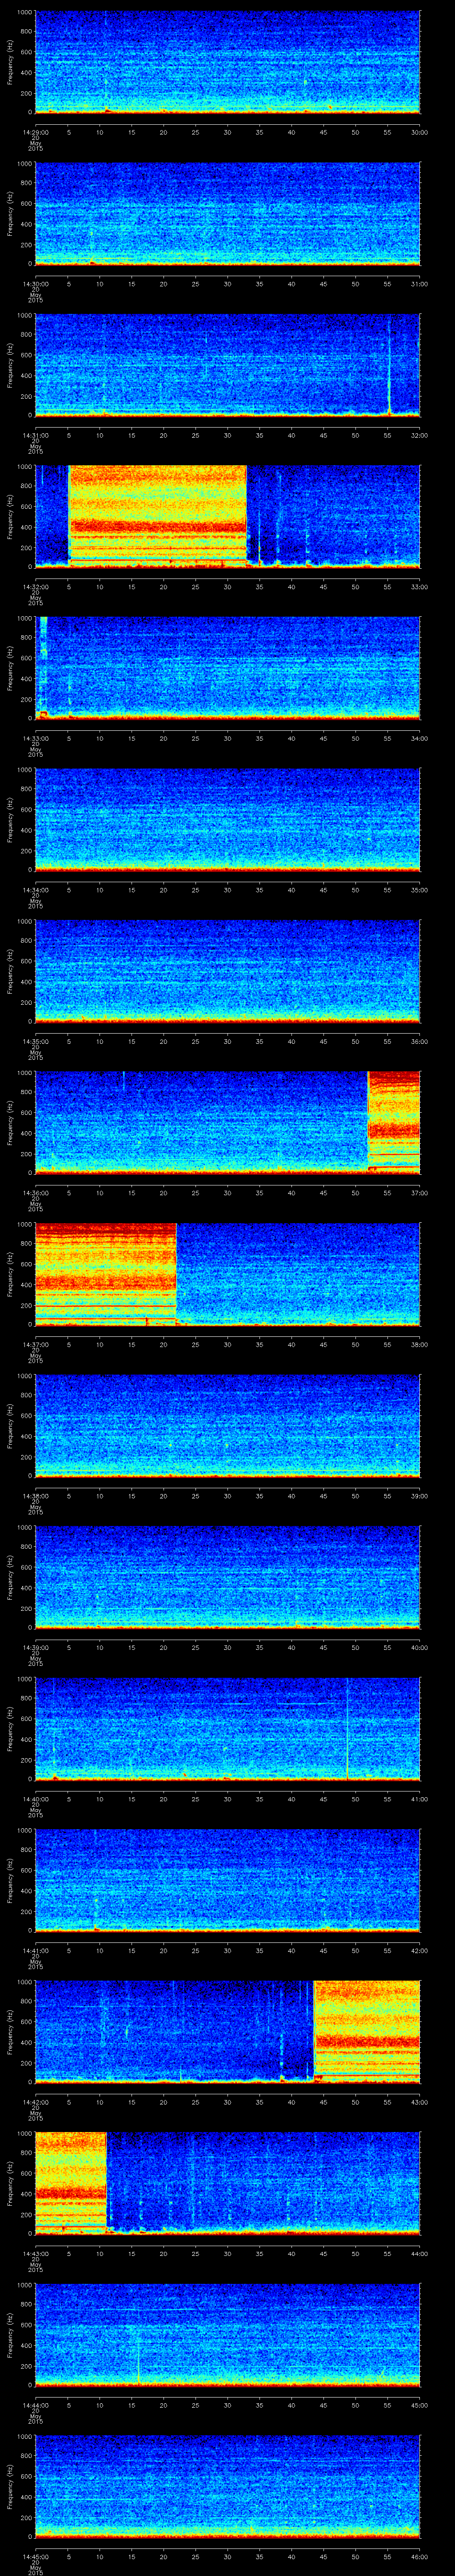Click the Frequency (Hz) label of 14:29:00 spectrogram

tap(11, 62)
